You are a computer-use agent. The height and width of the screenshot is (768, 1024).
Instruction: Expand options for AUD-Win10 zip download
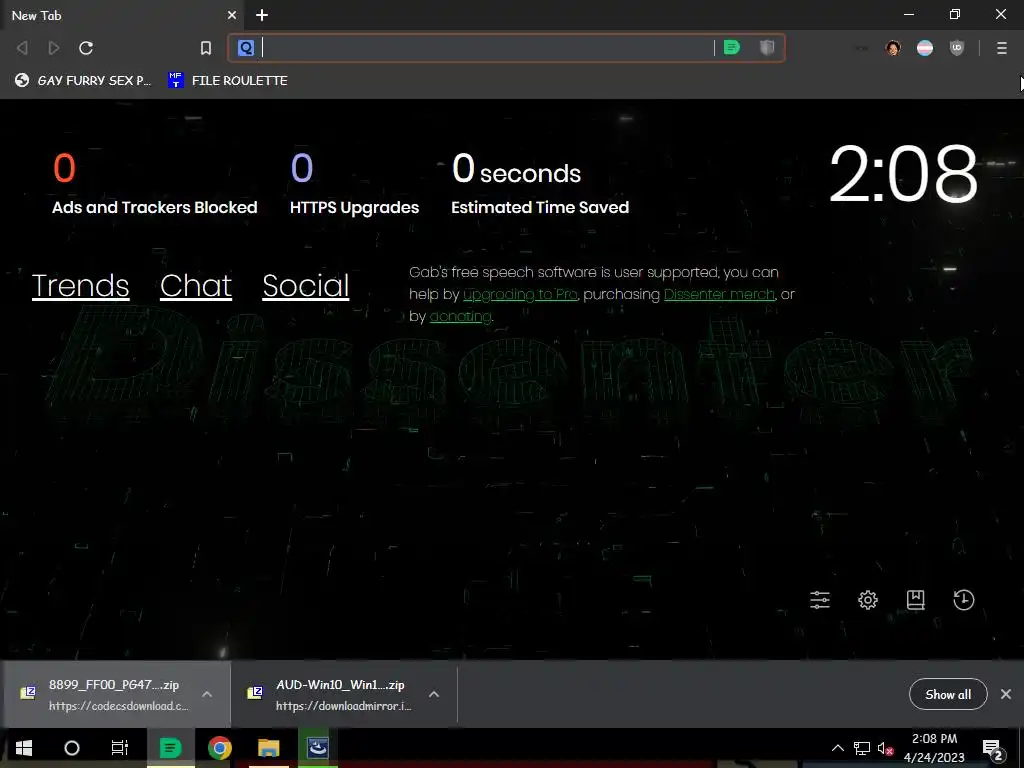pos(434,694)
